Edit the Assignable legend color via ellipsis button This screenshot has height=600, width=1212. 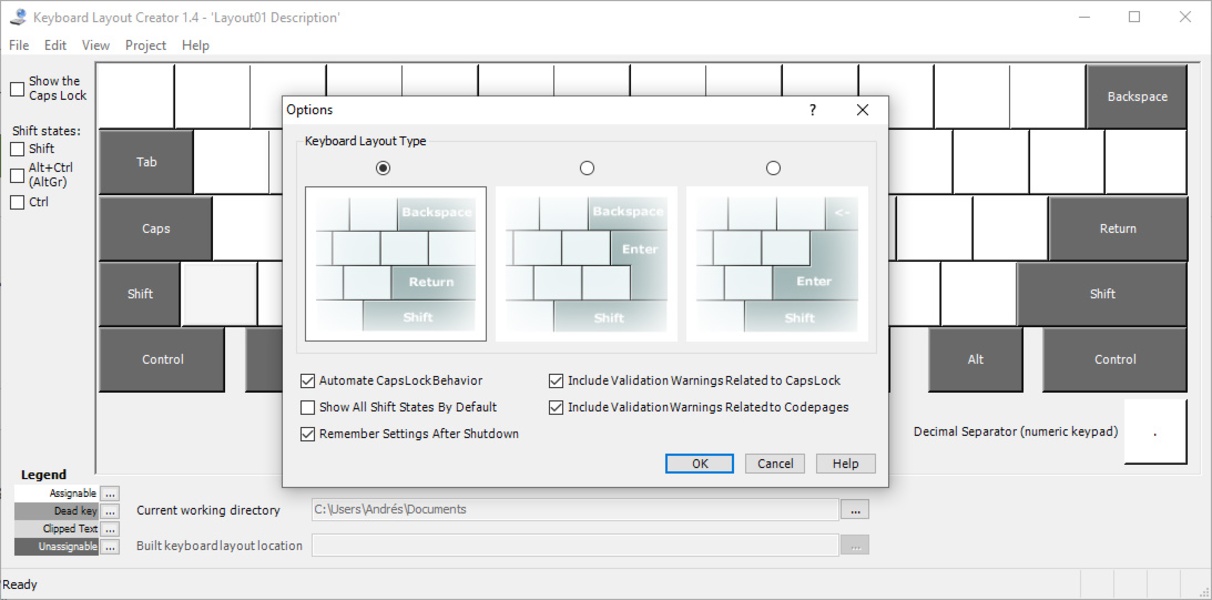point(110,493)
